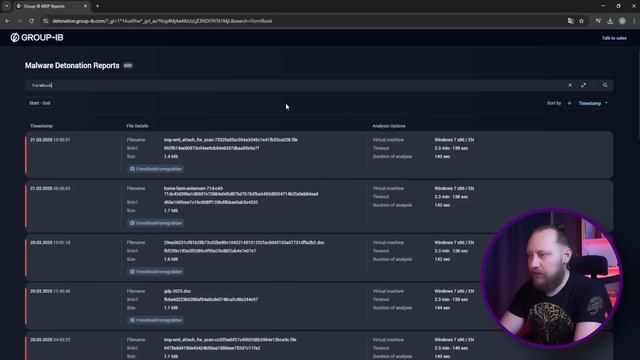Click the Talk to sales link
The image size is (640, 360).
[x=614, y=38]
